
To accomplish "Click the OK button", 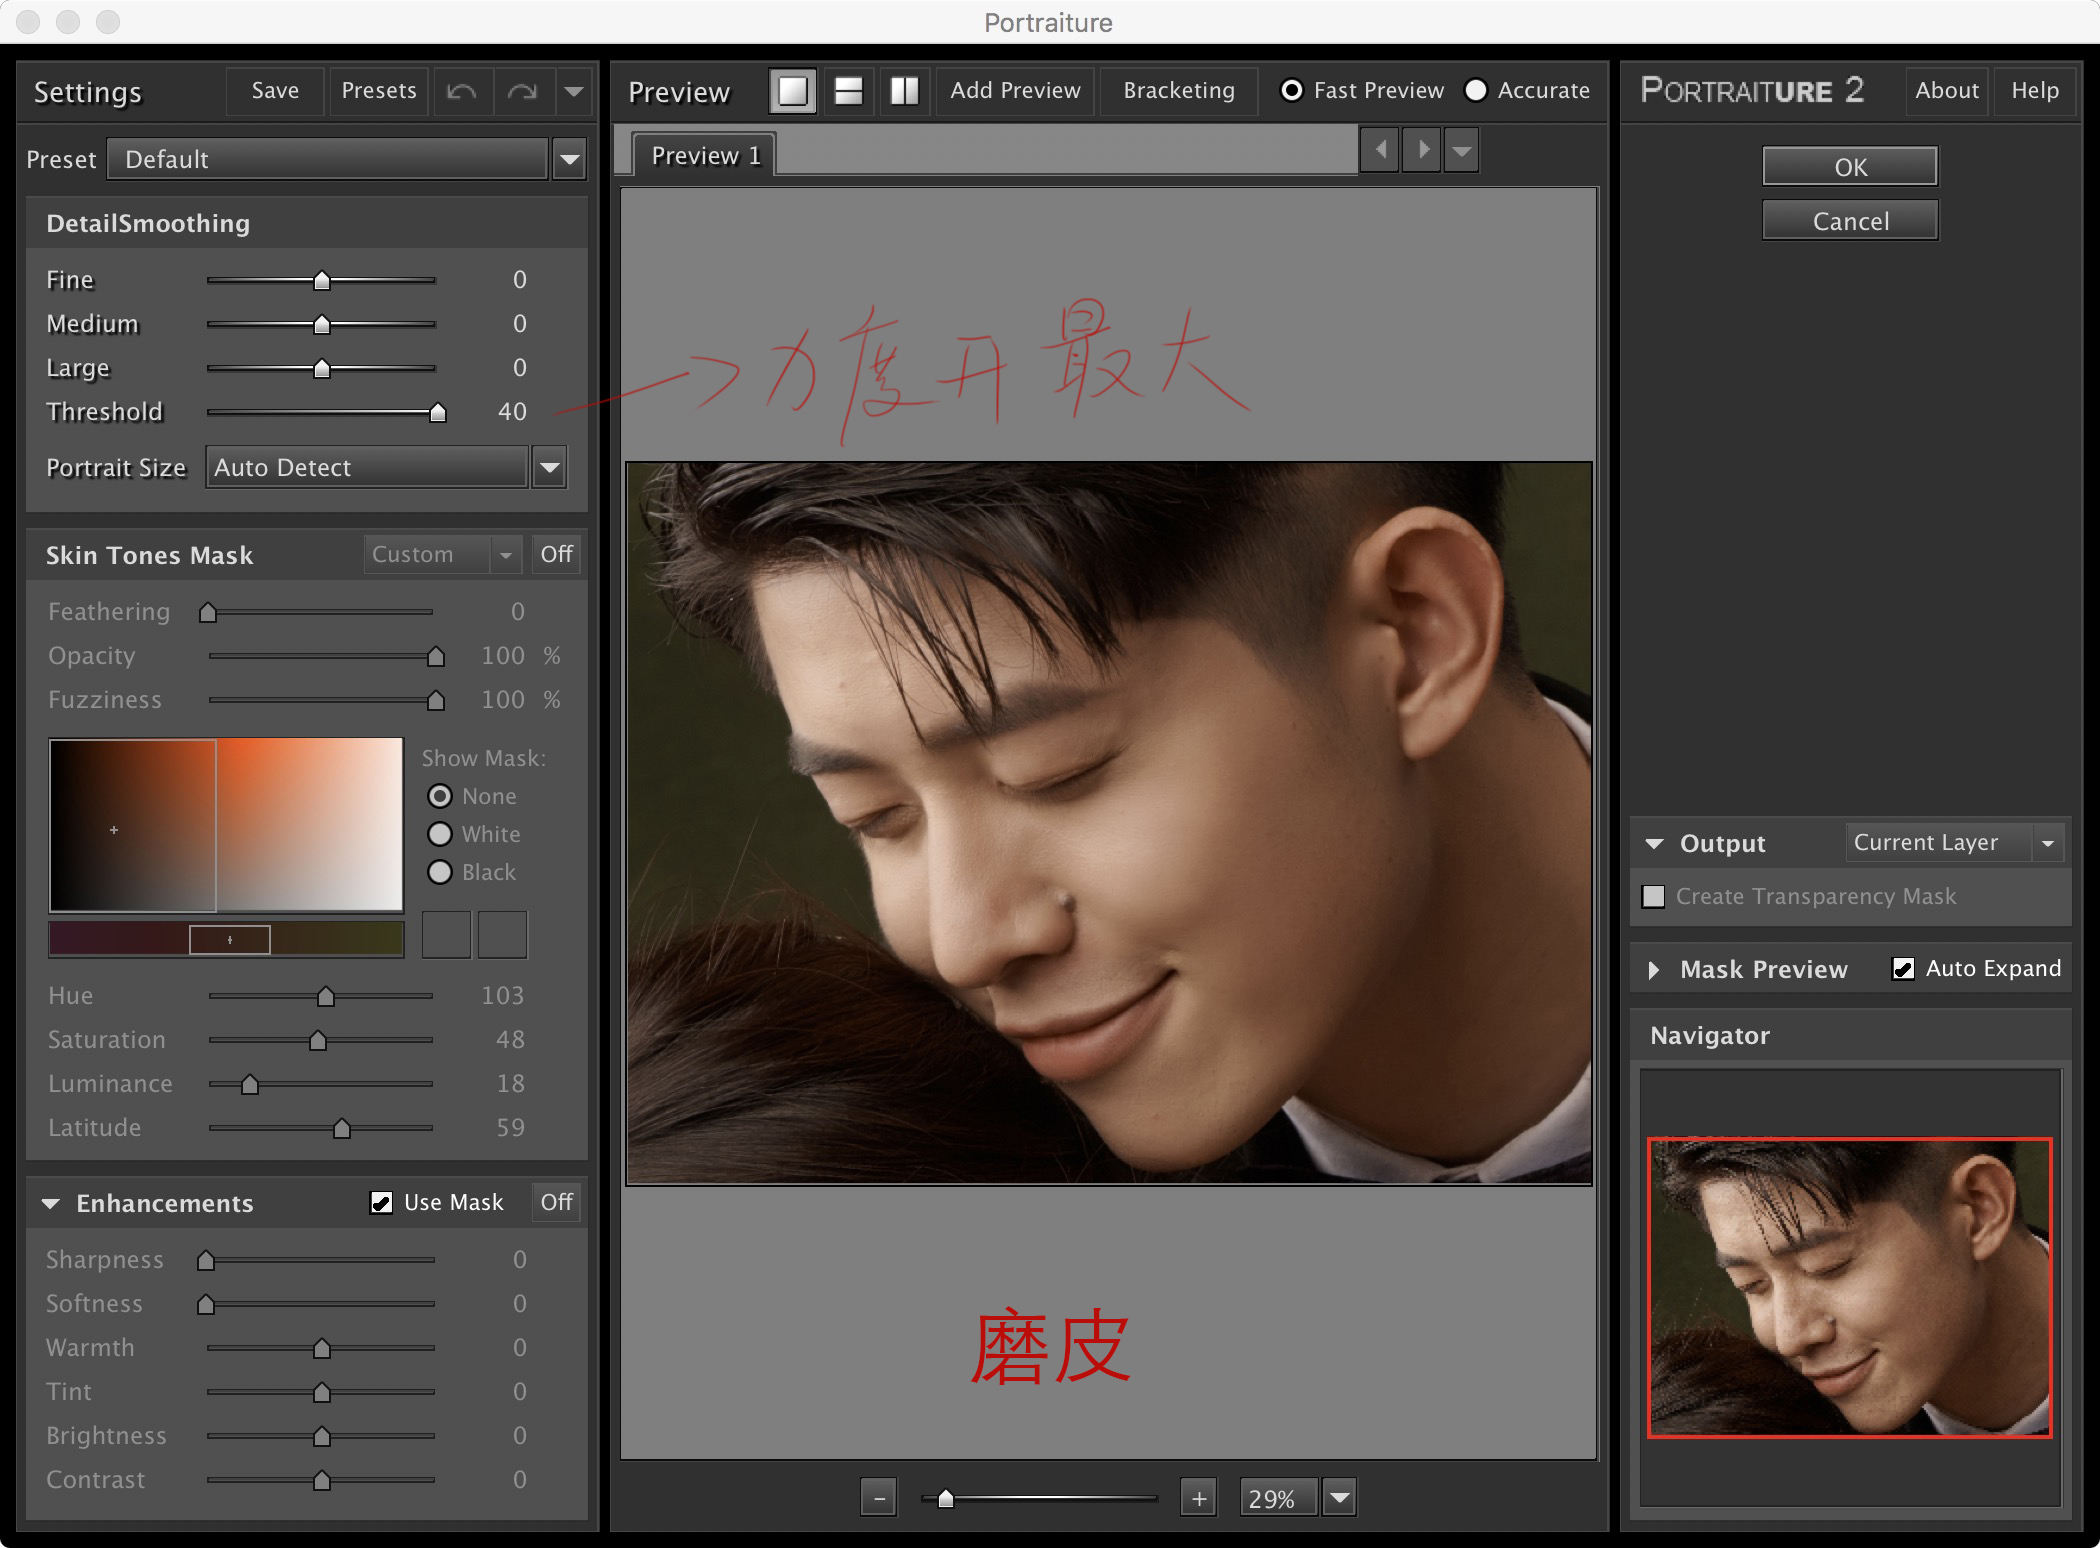I will 1849,167.
